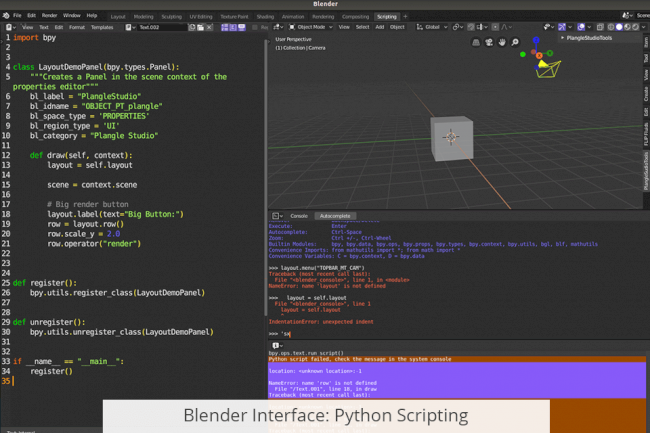Screen dimensions: 650x433
Task: Open the Python console editor type menu
Action: pyautogui.click(x=277, y=216)
